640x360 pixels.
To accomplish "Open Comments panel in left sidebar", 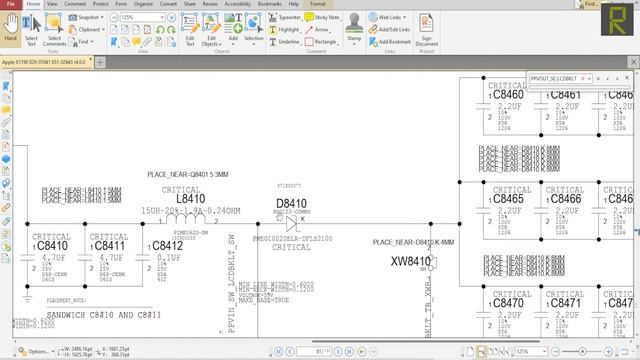I will 6,110.
